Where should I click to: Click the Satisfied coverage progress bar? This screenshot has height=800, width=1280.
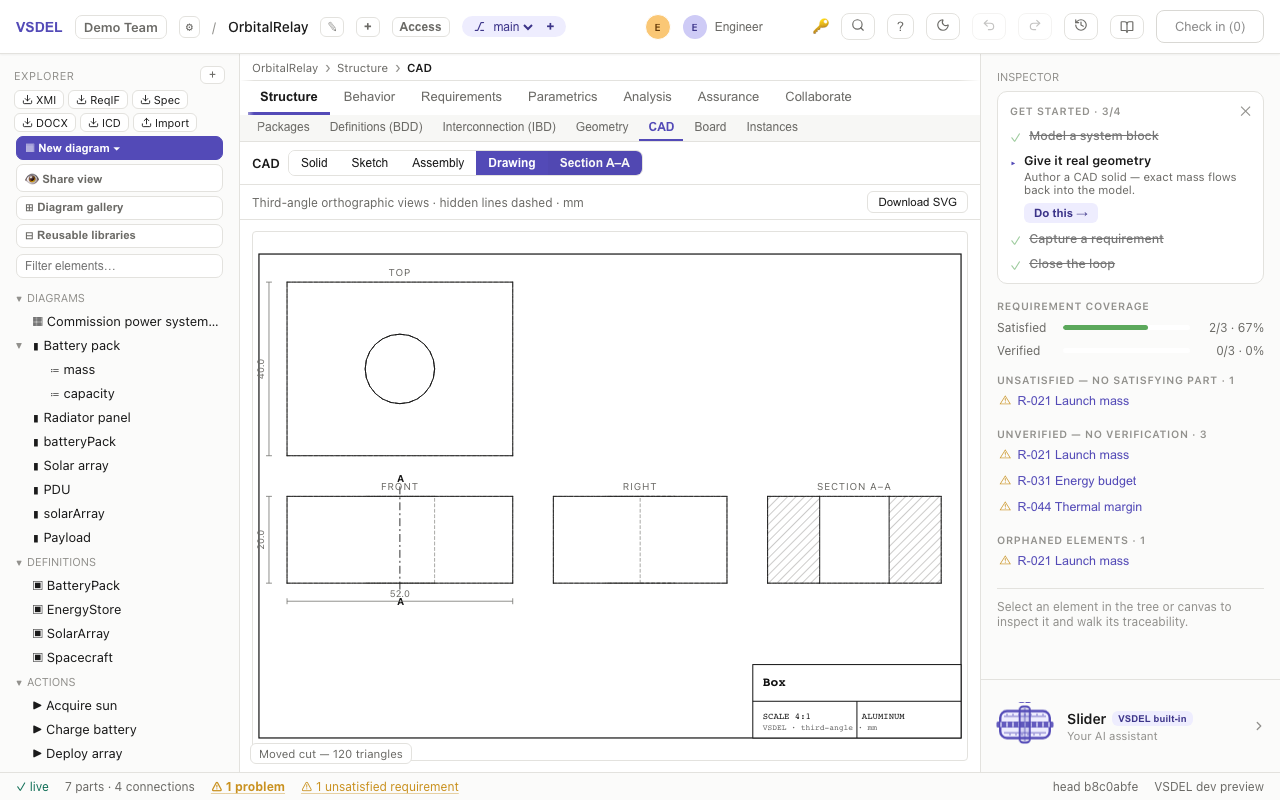1126,328
